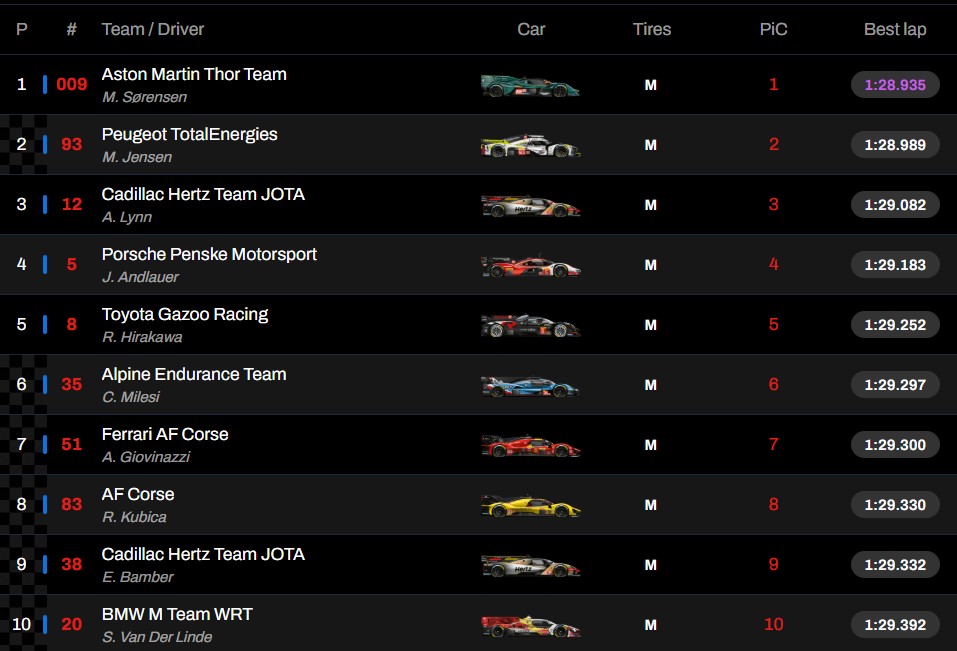This screenshot has width=957, height=651.
Task: Click the Aston Martin green car image
Action: tap(530, 85)
